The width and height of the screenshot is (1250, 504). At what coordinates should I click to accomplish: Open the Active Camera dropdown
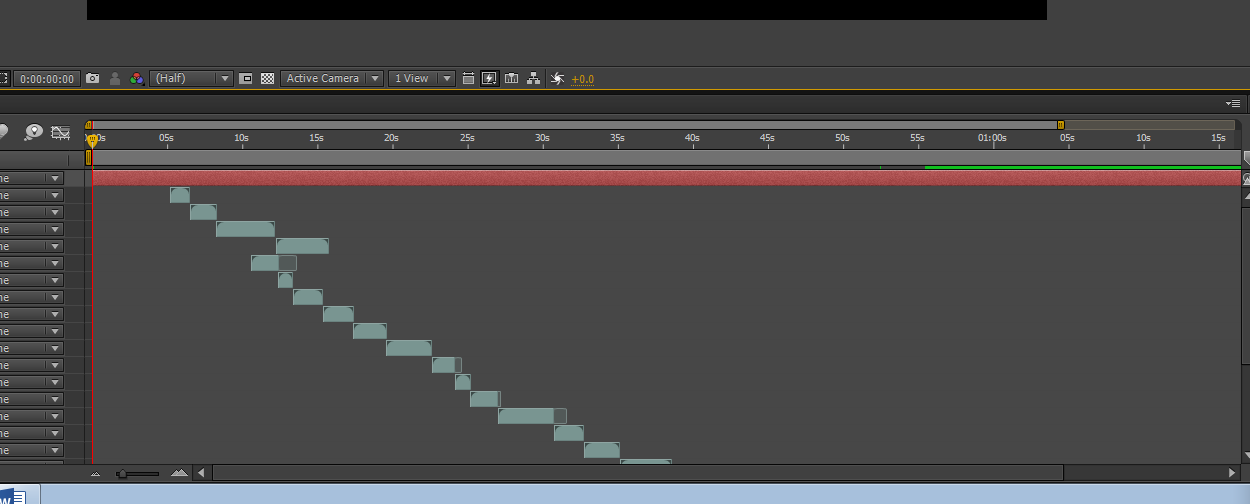click(x=332, y=78)
